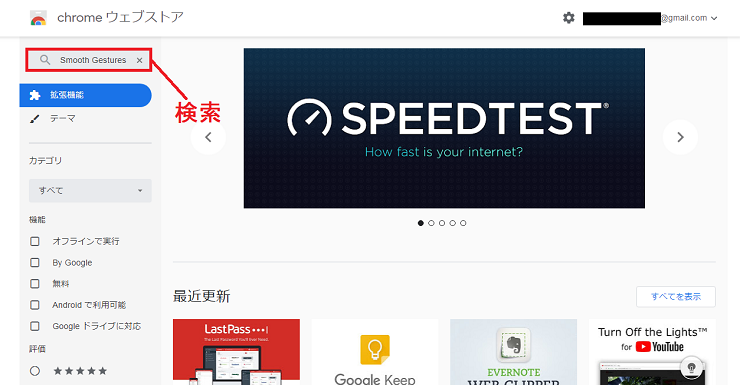Tick the 無料 checkbox

click(35, 284)
